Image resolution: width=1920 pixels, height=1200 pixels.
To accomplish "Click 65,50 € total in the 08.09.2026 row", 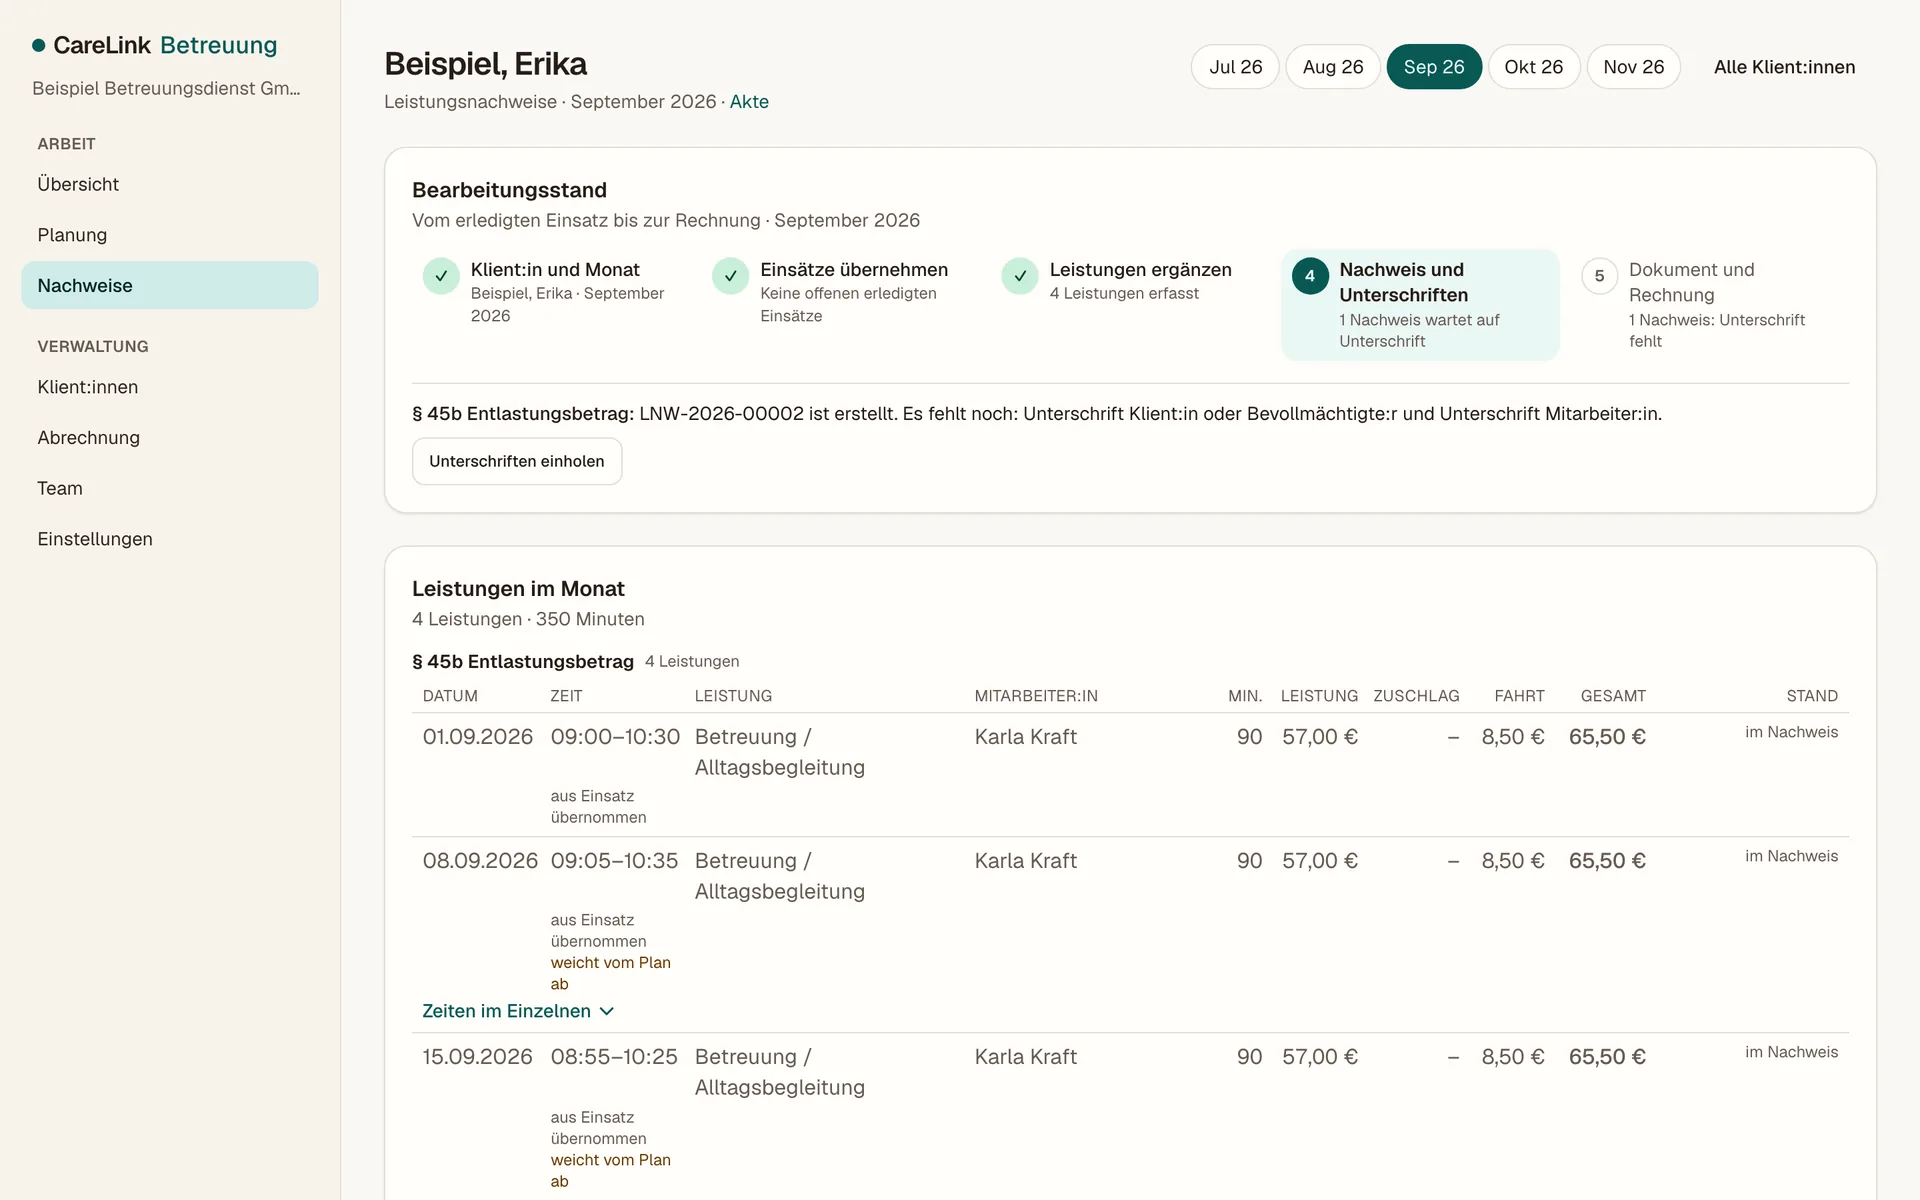I will [1607, 861].
